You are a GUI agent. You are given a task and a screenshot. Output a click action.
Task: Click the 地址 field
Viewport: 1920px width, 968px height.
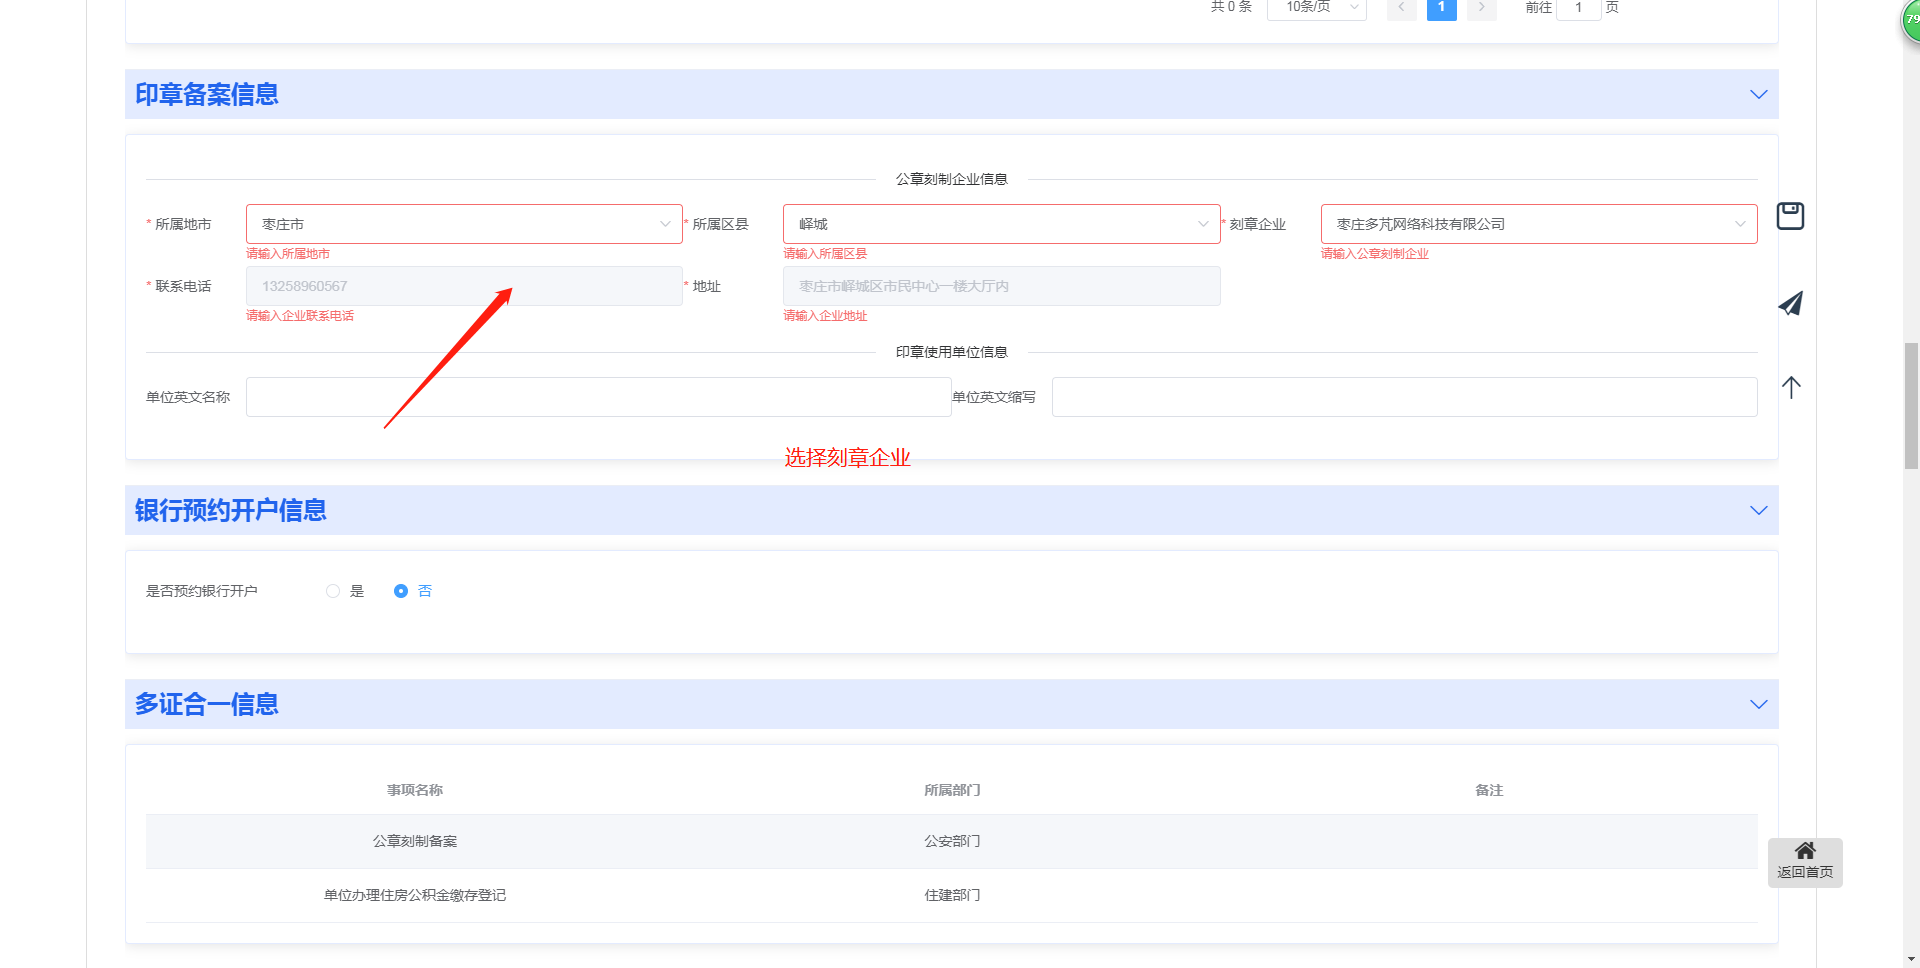pyautogui.click(x=1001, y=286)
